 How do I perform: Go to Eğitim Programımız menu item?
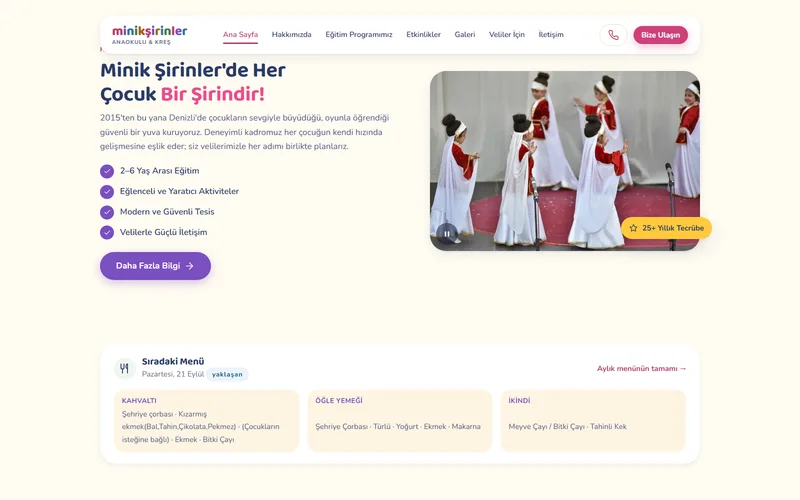click(359, 35)
